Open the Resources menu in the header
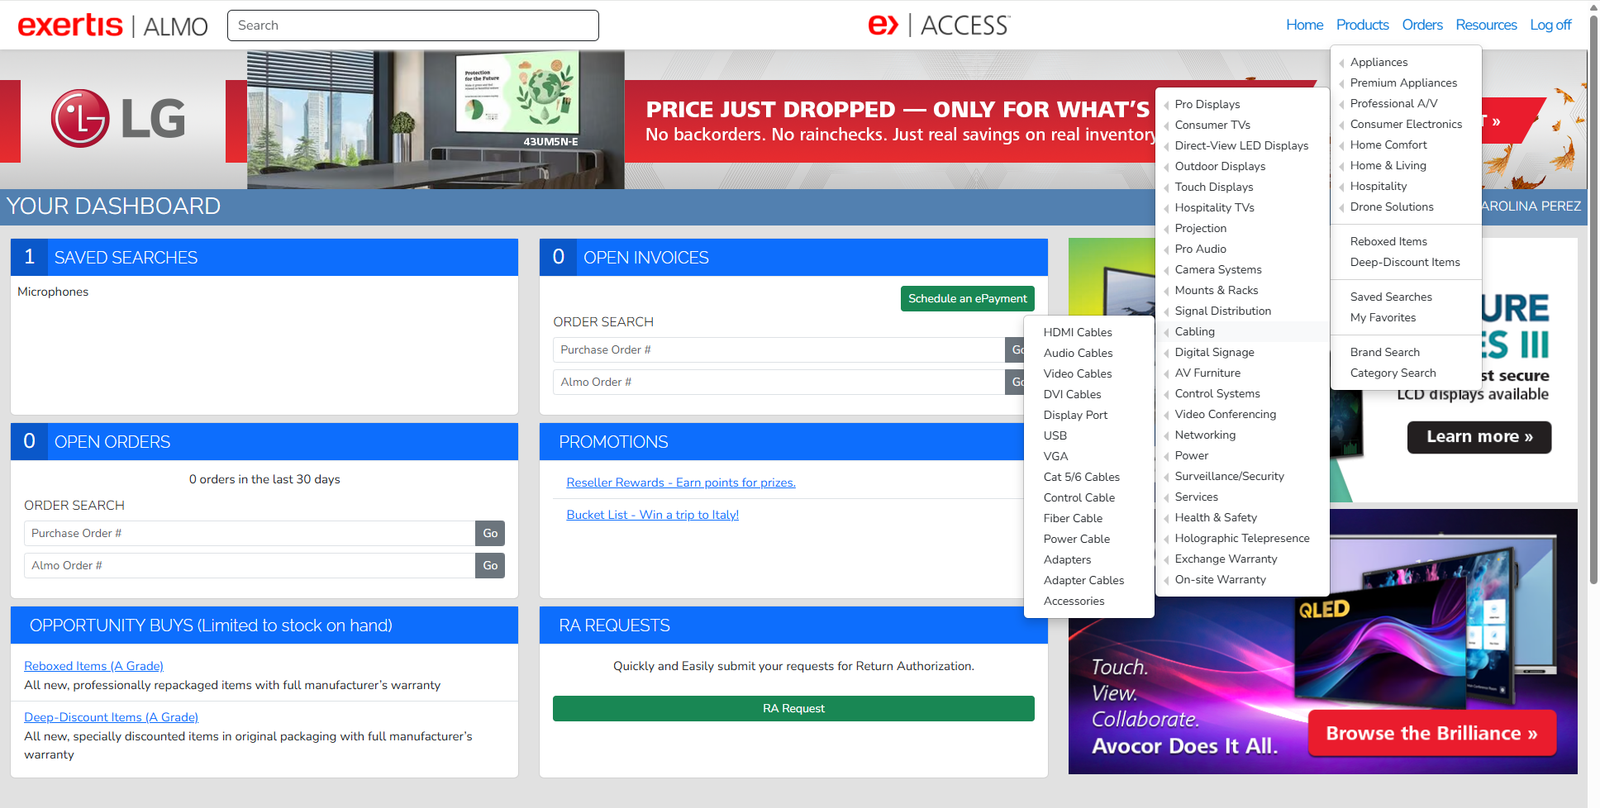1600x808 pixels. 1486,25
